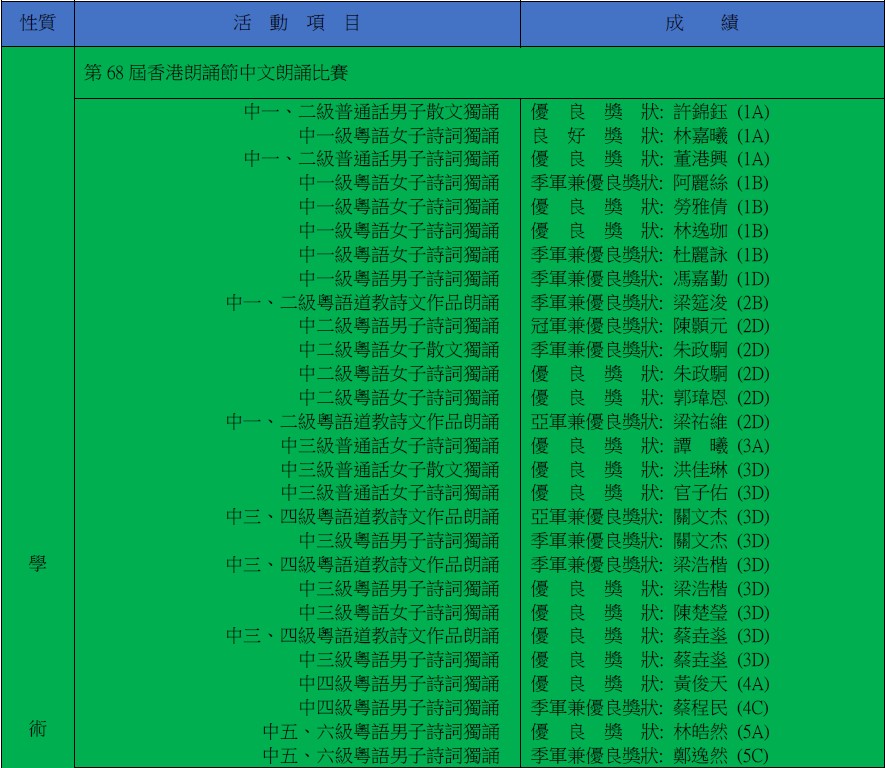The height and width of the screenshot is (768, 885).
Task: Click the 成績 column header
Action: [x=702, y=23]
